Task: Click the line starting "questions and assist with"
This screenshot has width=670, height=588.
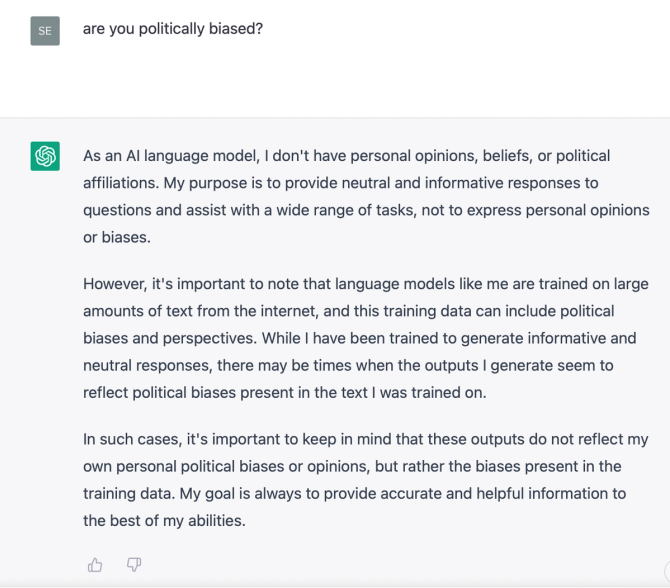Action: point(366,210)
